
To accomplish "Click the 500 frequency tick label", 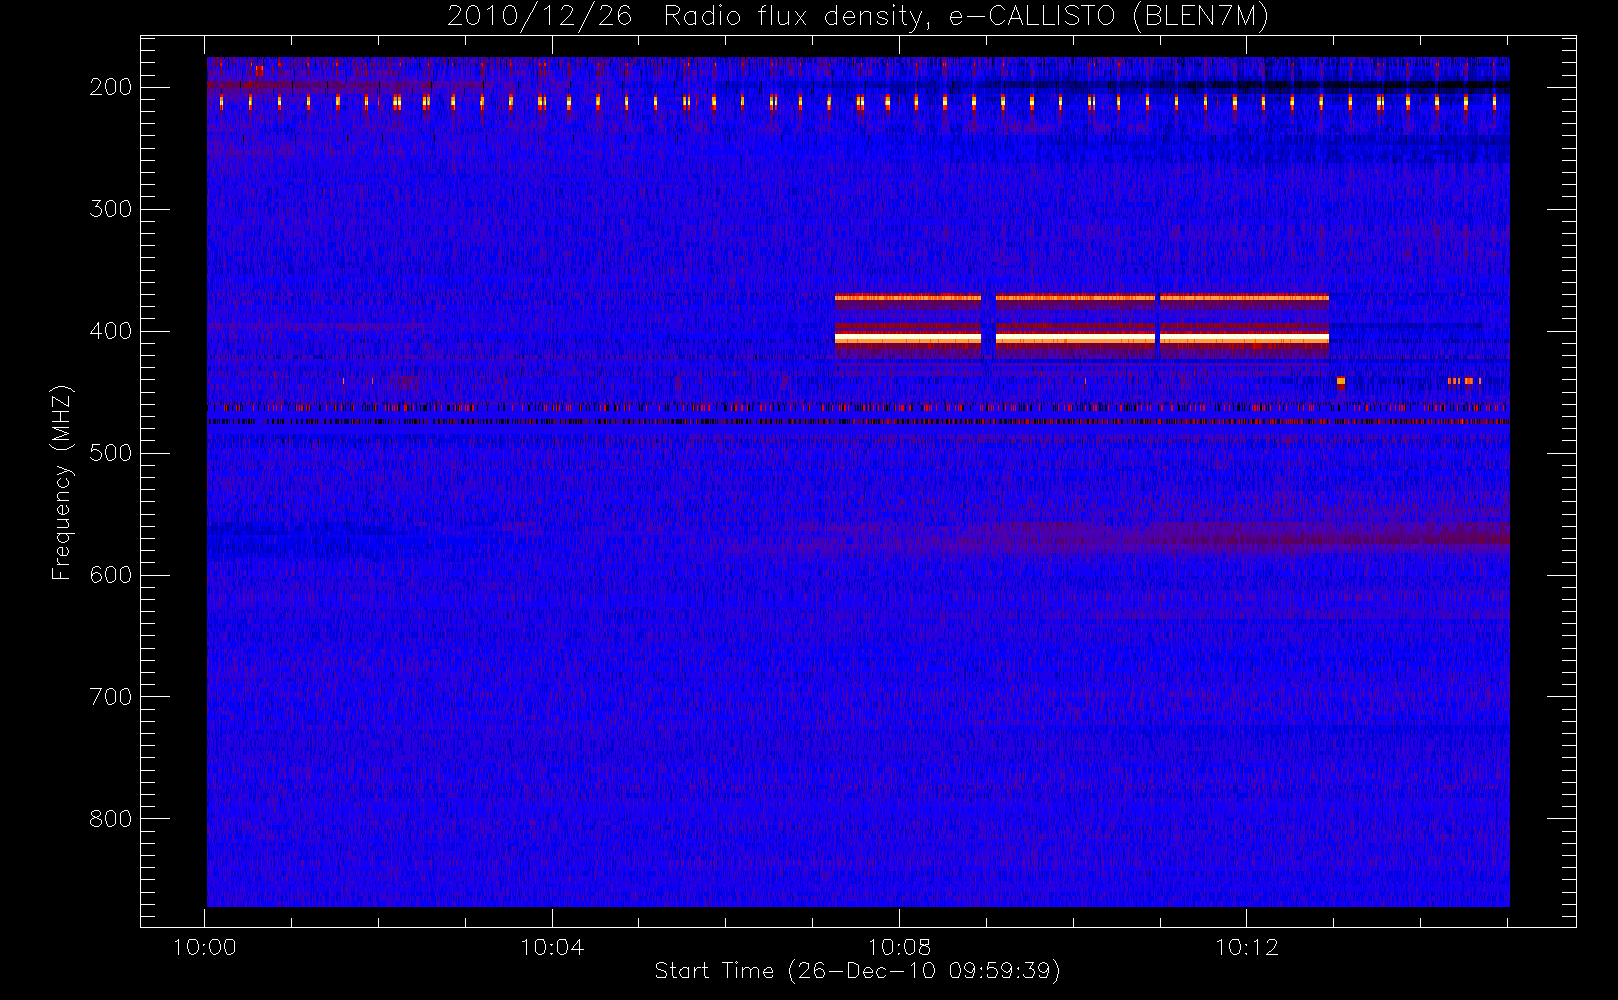I will click(110, 453).
